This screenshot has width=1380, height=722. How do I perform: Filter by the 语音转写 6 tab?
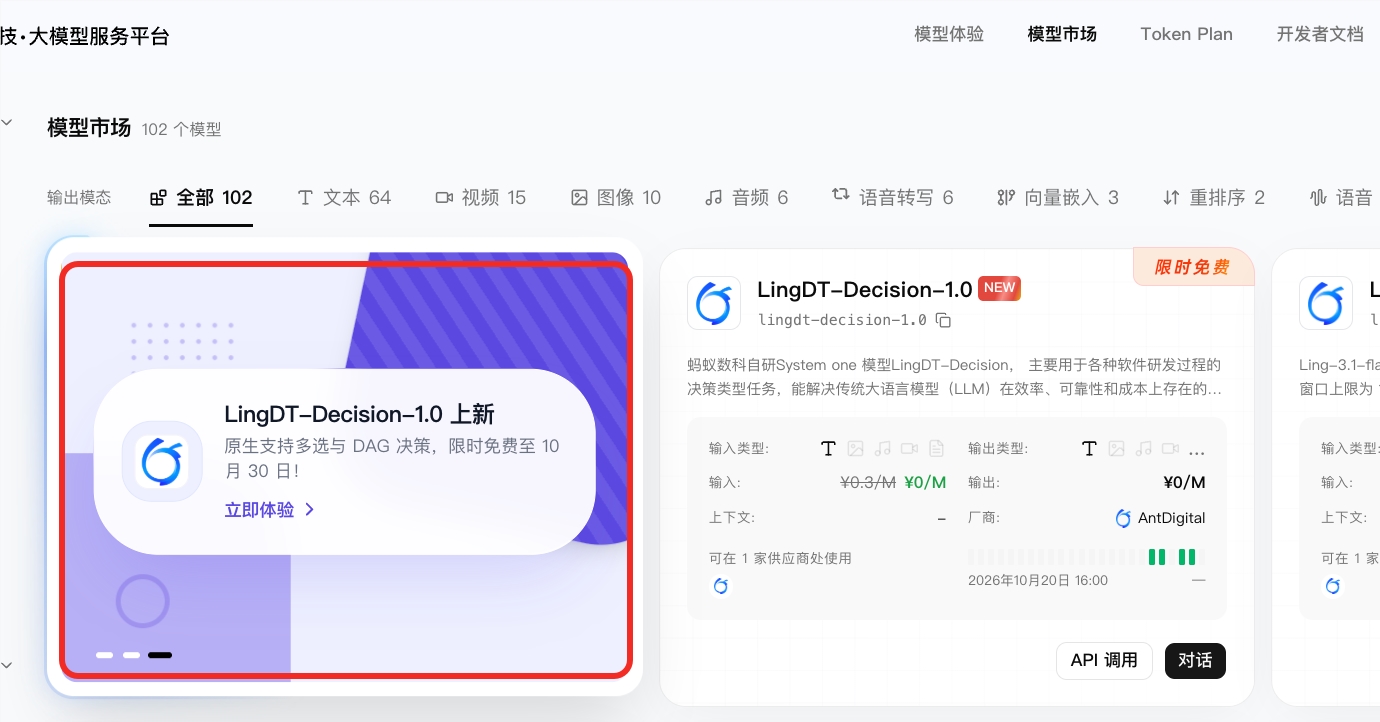(x=893, y=198)
